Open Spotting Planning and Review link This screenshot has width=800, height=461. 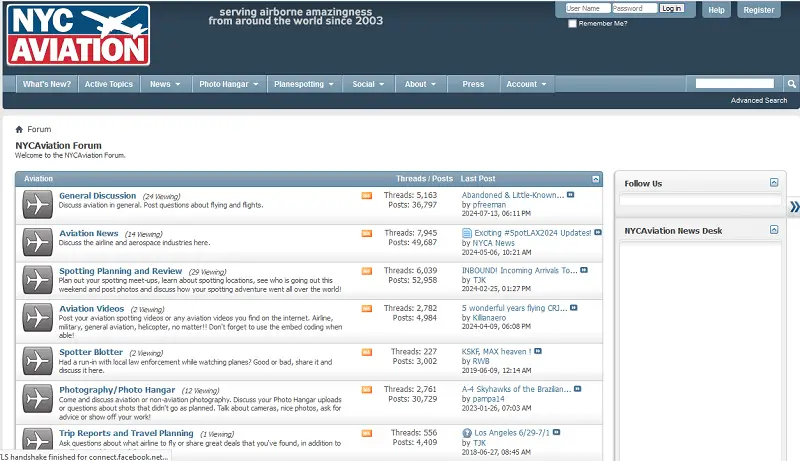point(120,271)
